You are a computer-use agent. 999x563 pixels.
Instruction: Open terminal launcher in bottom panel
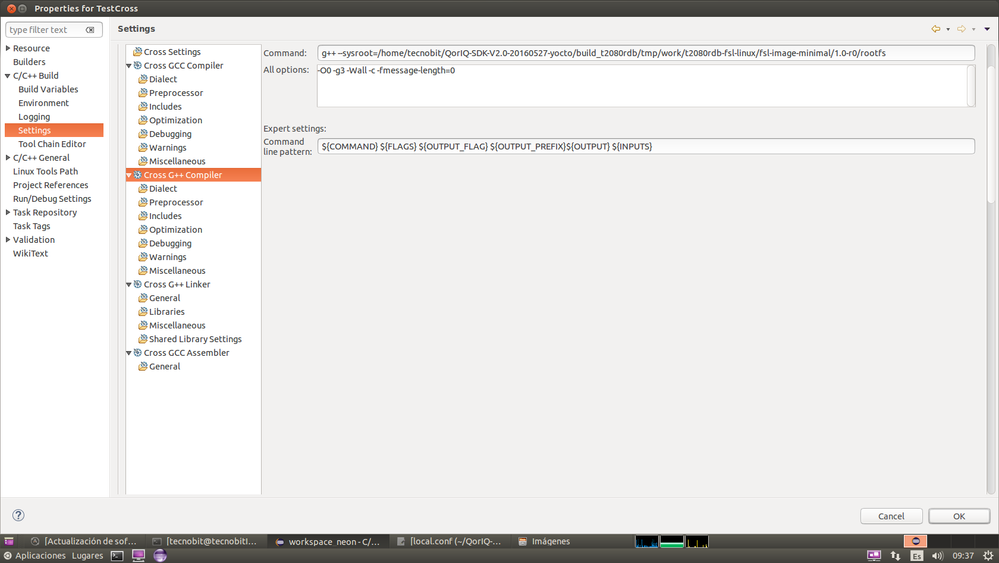tap(117, 556)
